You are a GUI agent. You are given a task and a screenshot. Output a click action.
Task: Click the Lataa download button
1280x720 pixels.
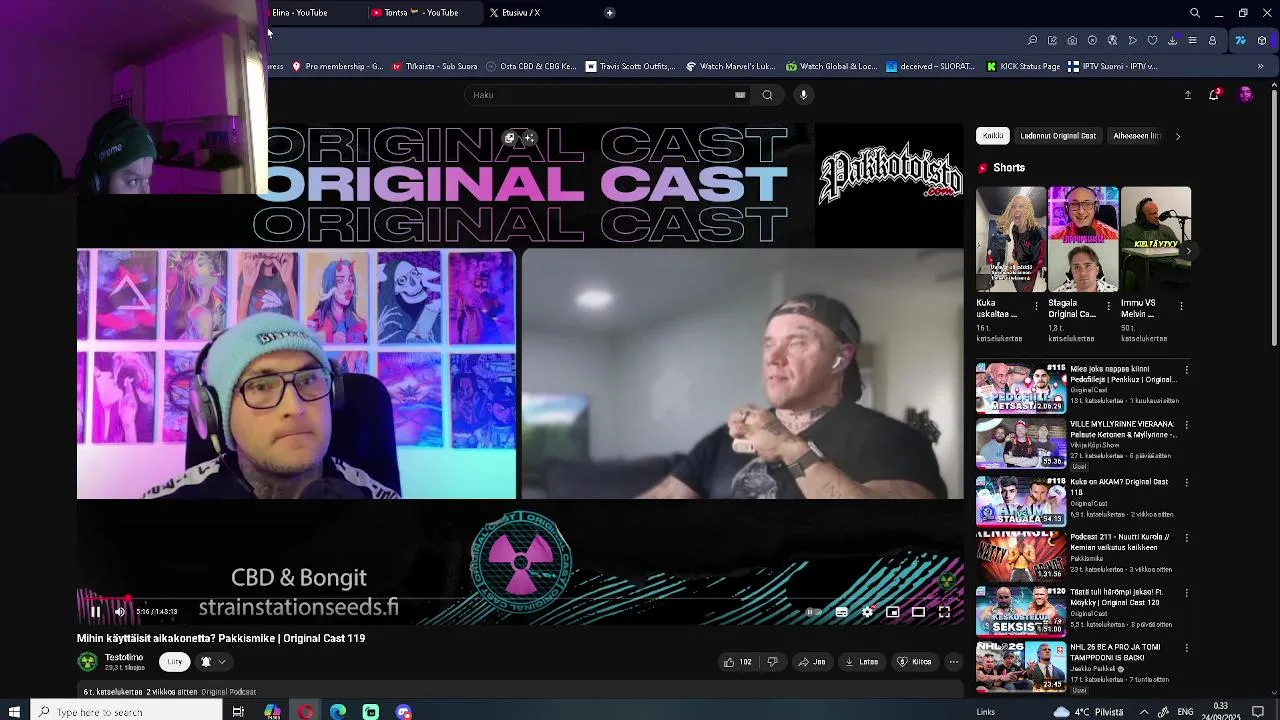click(x=861, y=662)
